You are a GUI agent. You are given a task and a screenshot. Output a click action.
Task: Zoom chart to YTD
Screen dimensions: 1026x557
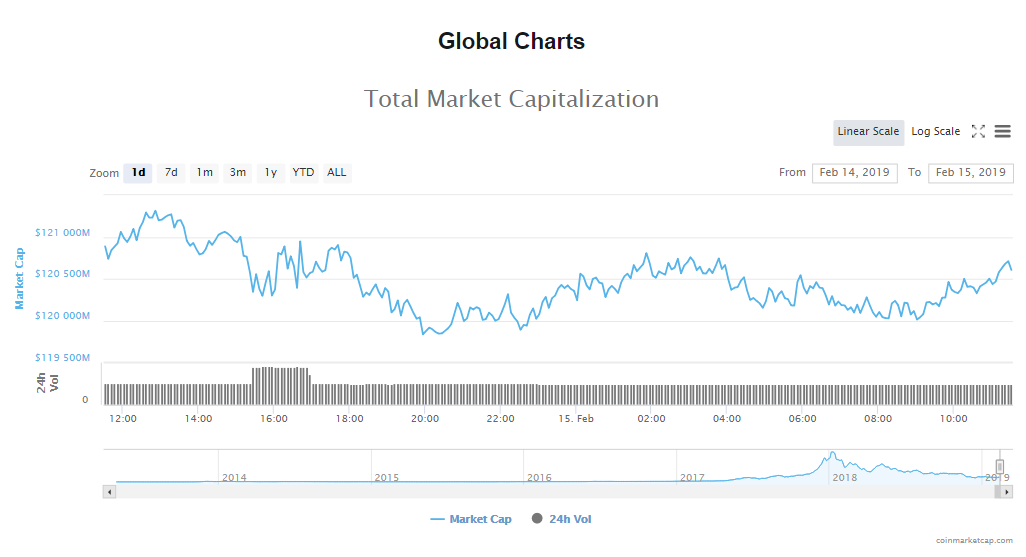[303, 173]
